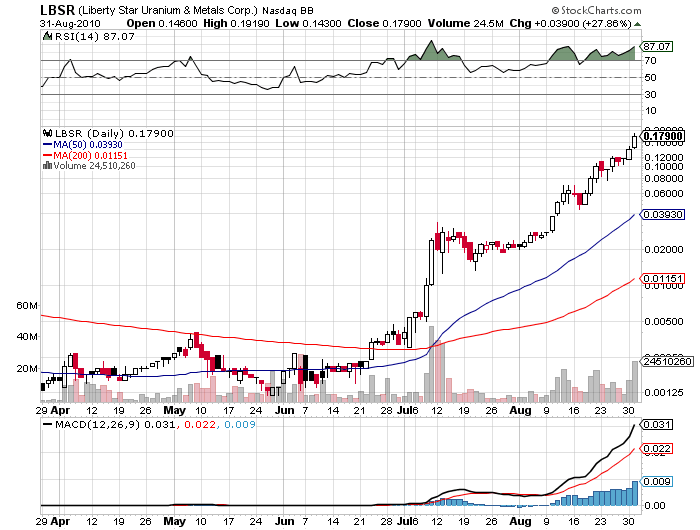
Task: Click the 0.02000 price axis label
Action: coord(664,250)
